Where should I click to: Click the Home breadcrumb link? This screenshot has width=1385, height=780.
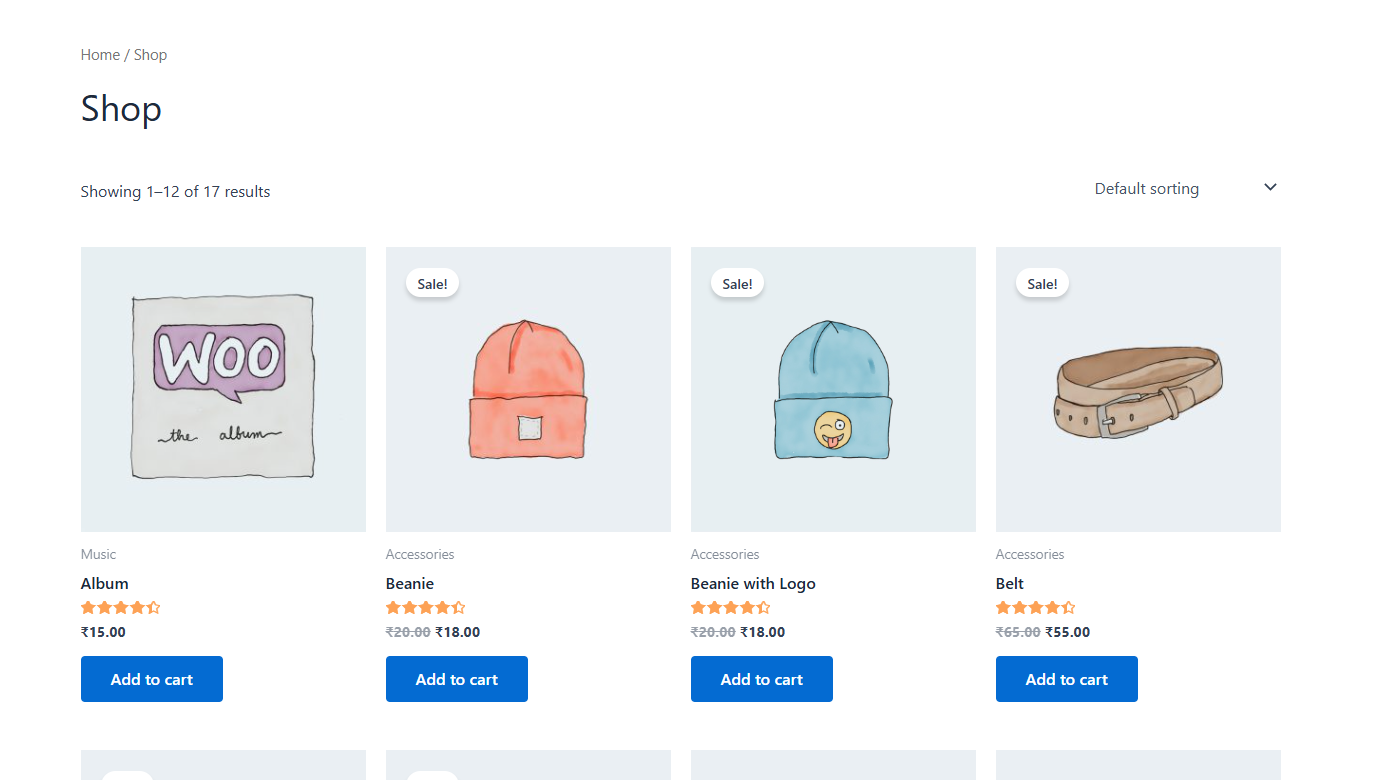[99, 54]
